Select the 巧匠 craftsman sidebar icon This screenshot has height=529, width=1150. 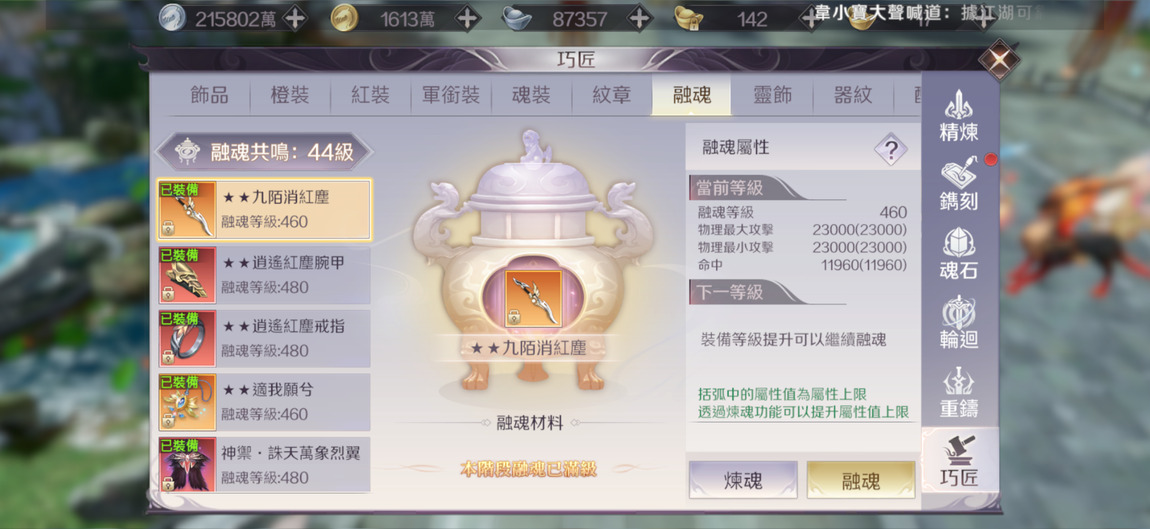[959, 460]
